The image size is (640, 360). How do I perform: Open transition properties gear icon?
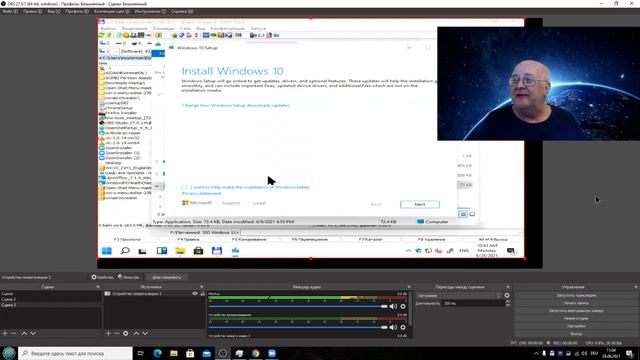(507, 296)
